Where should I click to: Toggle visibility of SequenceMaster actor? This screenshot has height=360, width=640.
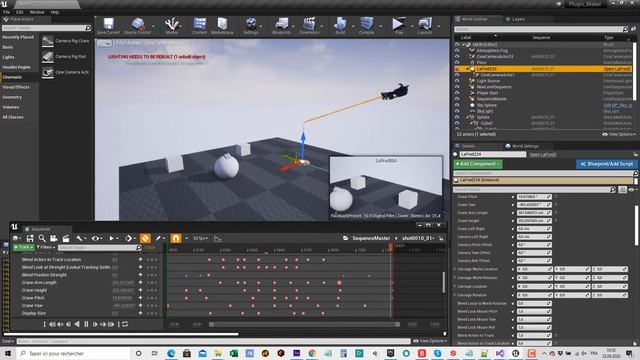tap(457, 99)
